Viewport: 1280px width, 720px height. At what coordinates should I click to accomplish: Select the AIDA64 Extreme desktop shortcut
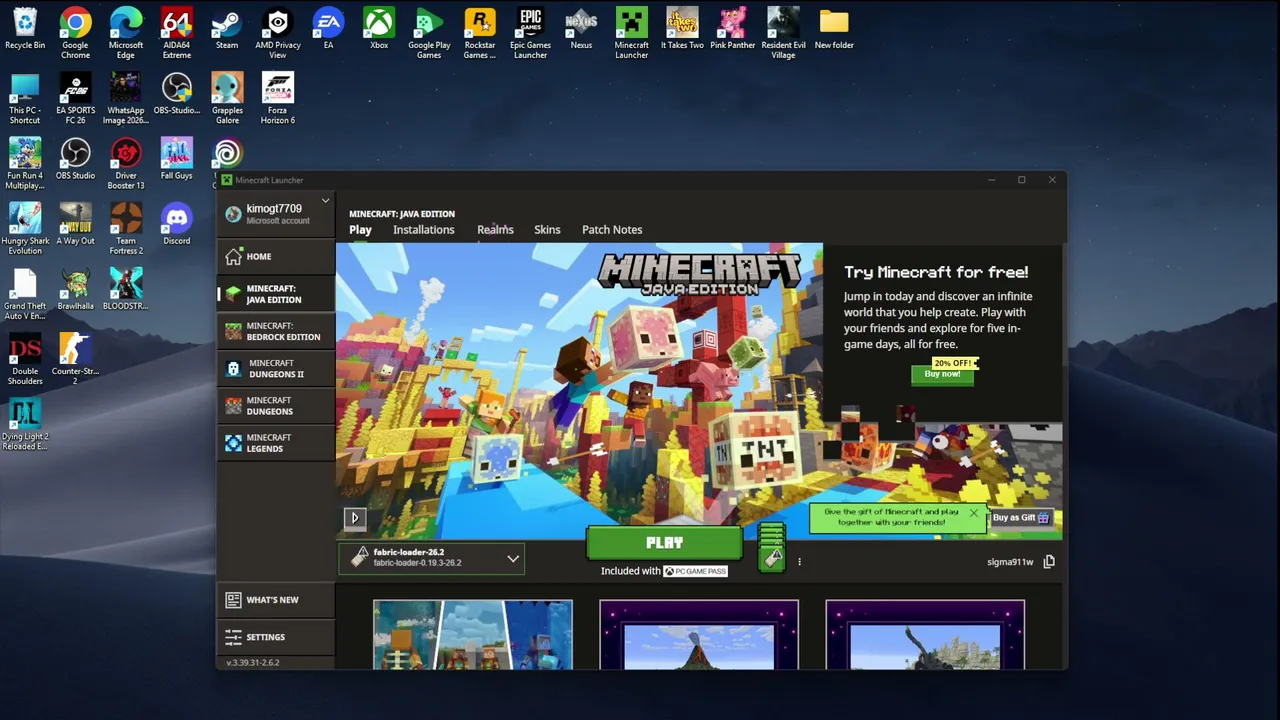[177, 34]
